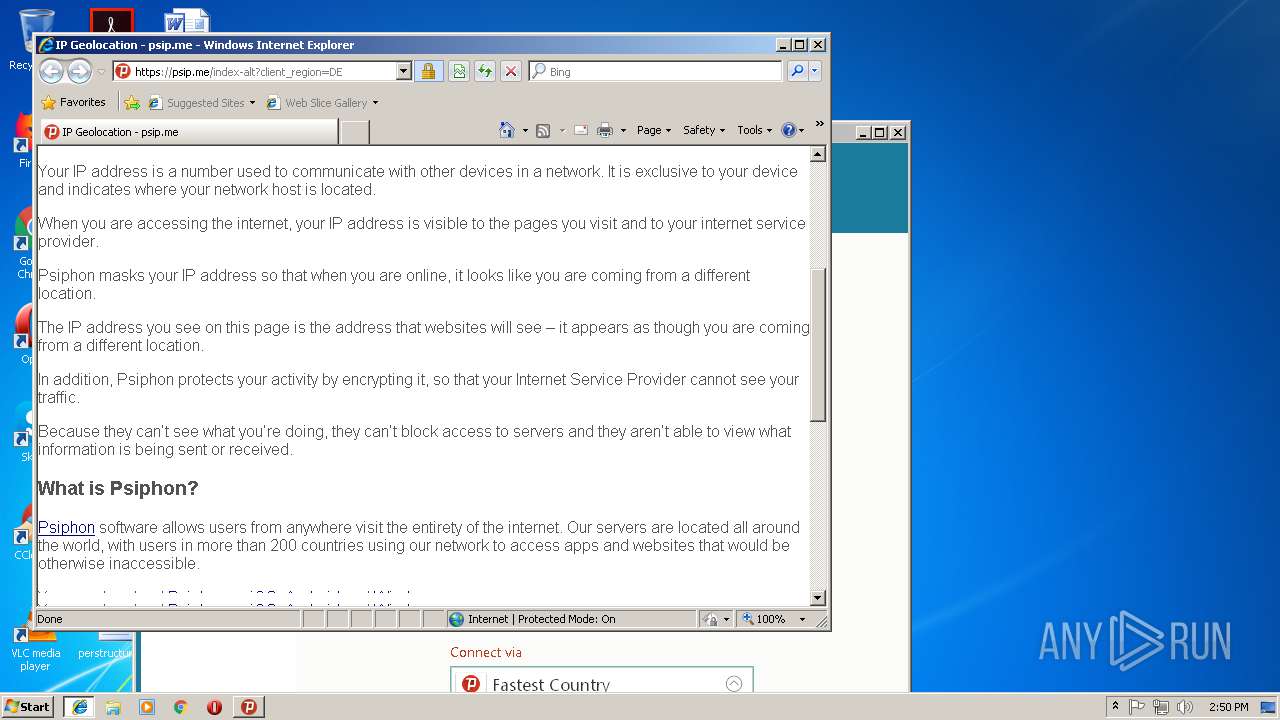Click the 2:50 PM system clock
Screen dimensions: 1280x720
point(1228,707)
